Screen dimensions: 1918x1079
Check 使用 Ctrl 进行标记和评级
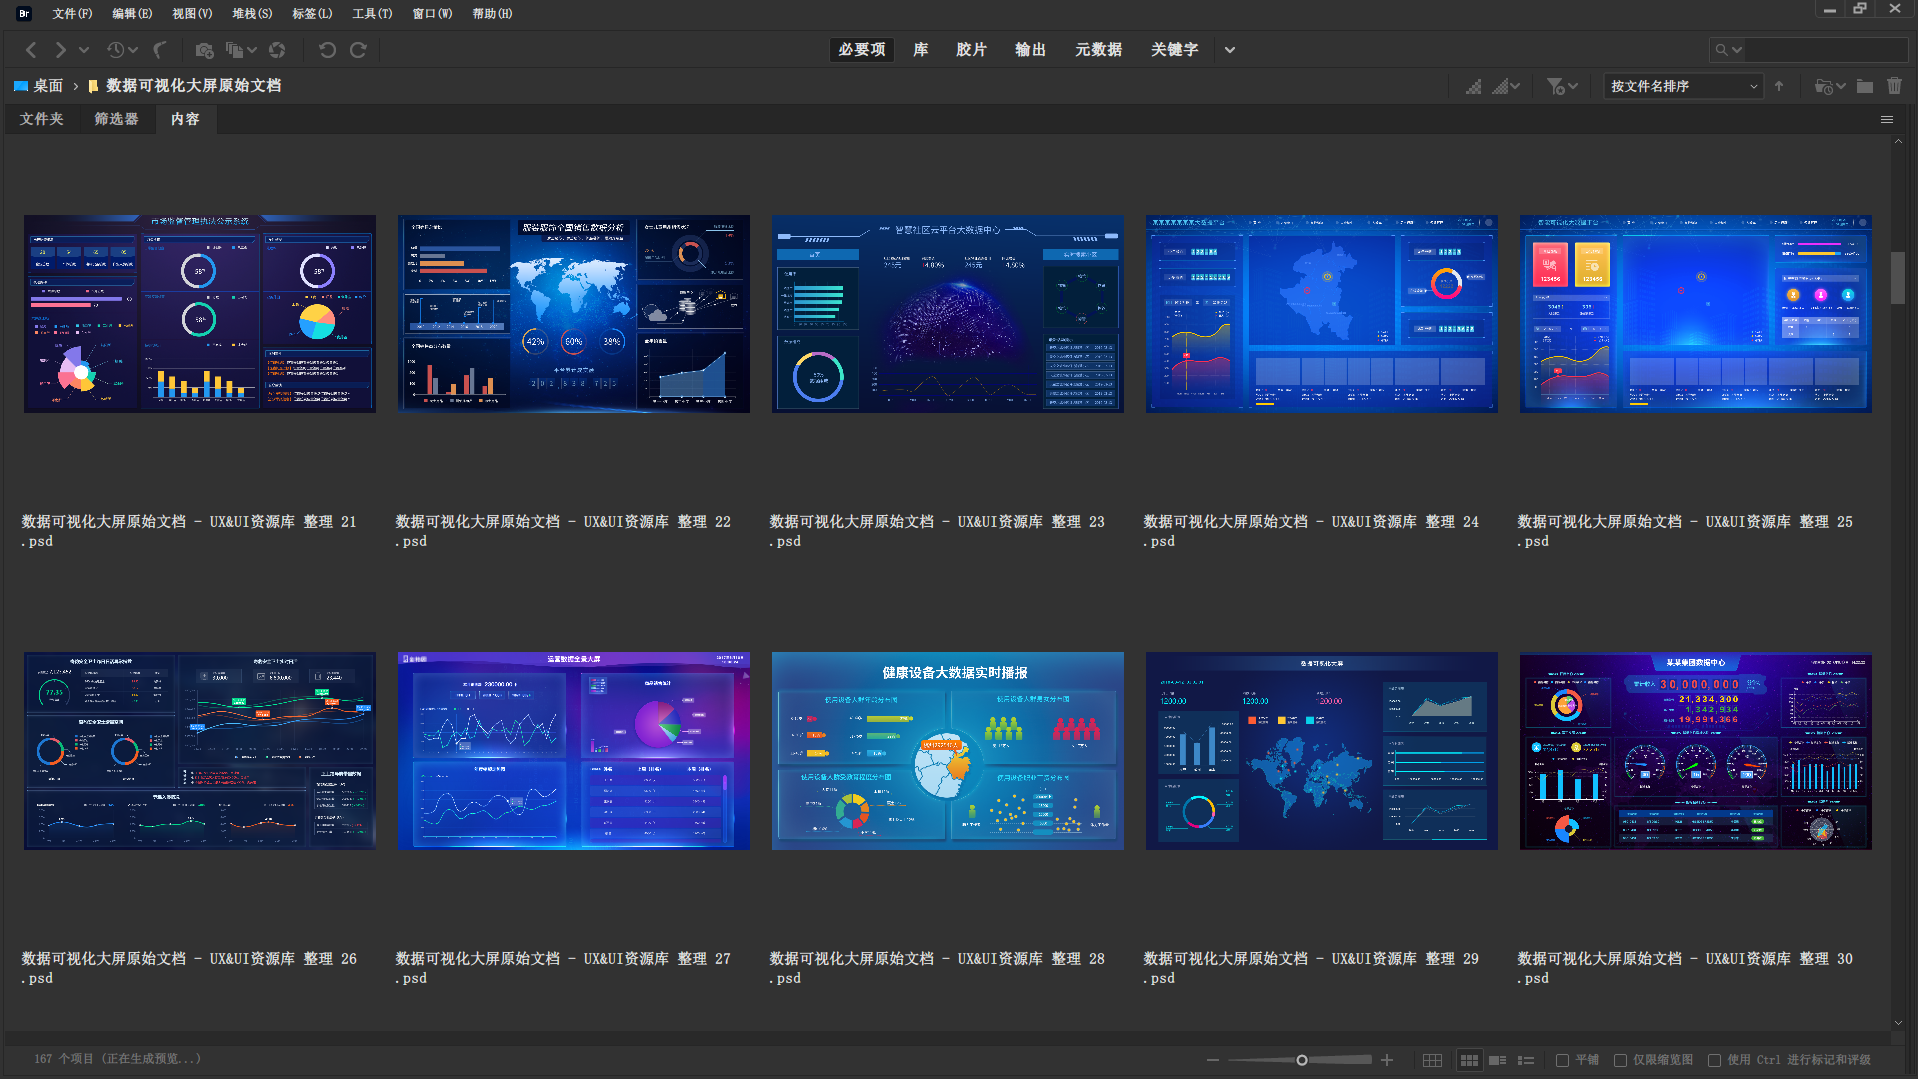point(1714,1060)
